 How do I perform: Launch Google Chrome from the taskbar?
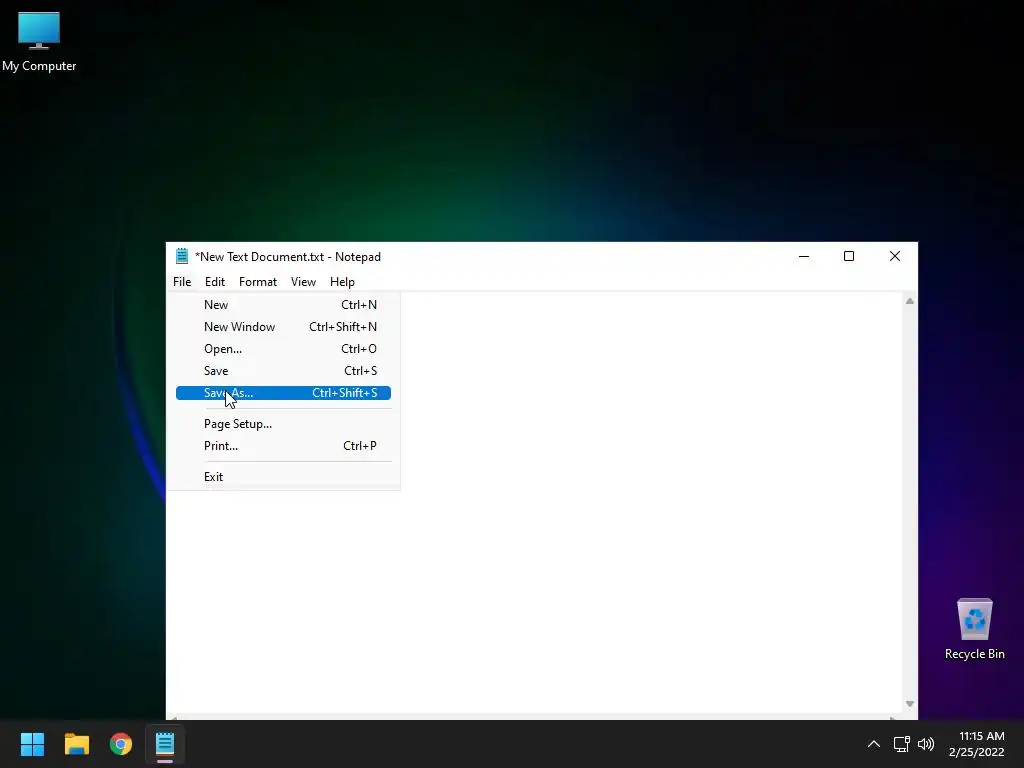pyautogui.click(x=121, y=744)
